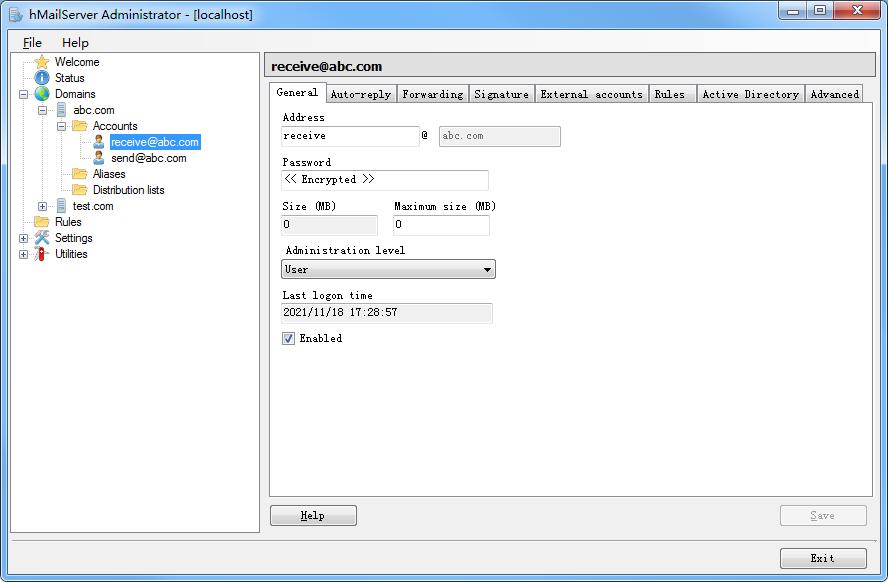
Task: Select receive@abc.com account in tree
Action: (x=155, y=142)
